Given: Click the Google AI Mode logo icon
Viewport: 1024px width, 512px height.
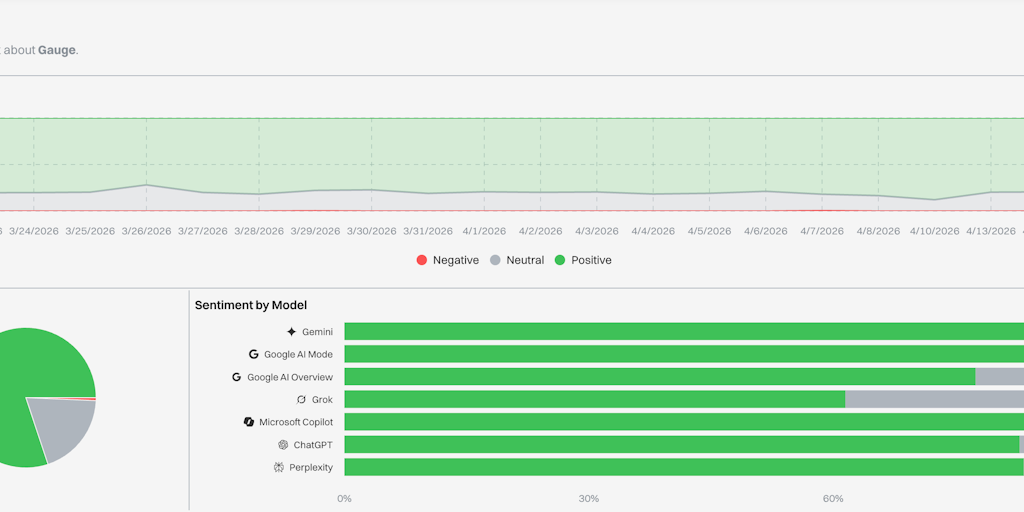Looking at the screenshot, I should (x=254, y=354).
